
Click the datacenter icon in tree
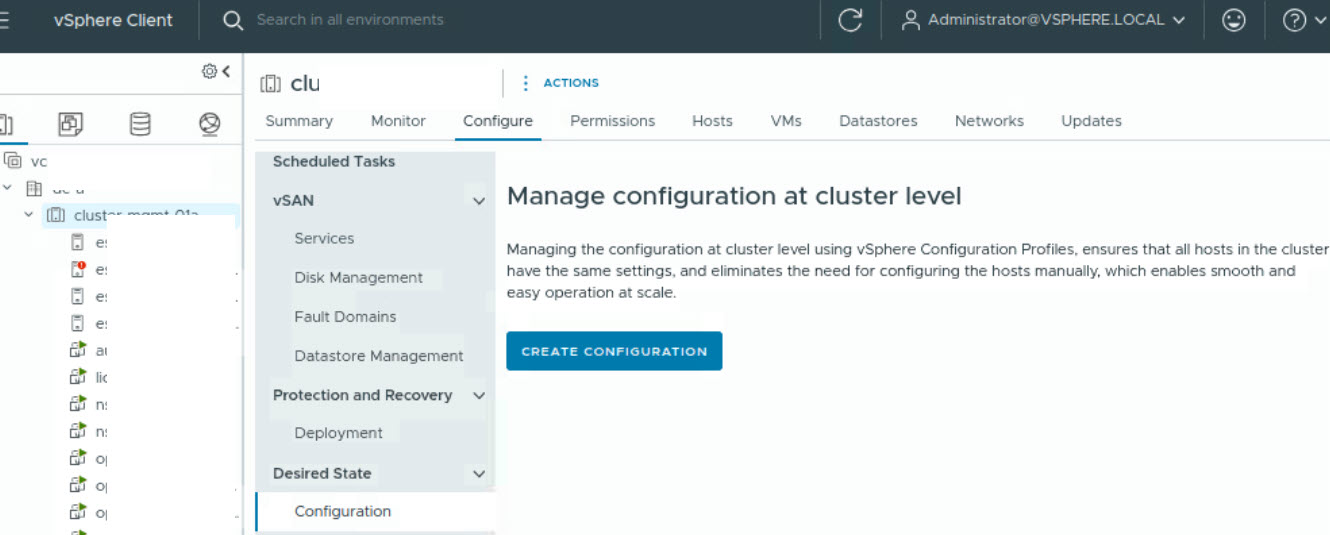tap(34, 188)
